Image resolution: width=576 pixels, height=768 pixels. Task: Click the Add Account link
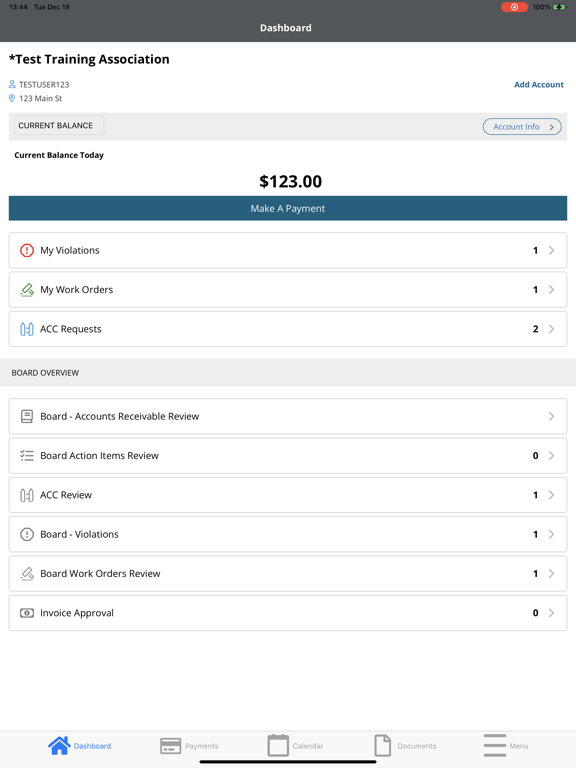539,85
